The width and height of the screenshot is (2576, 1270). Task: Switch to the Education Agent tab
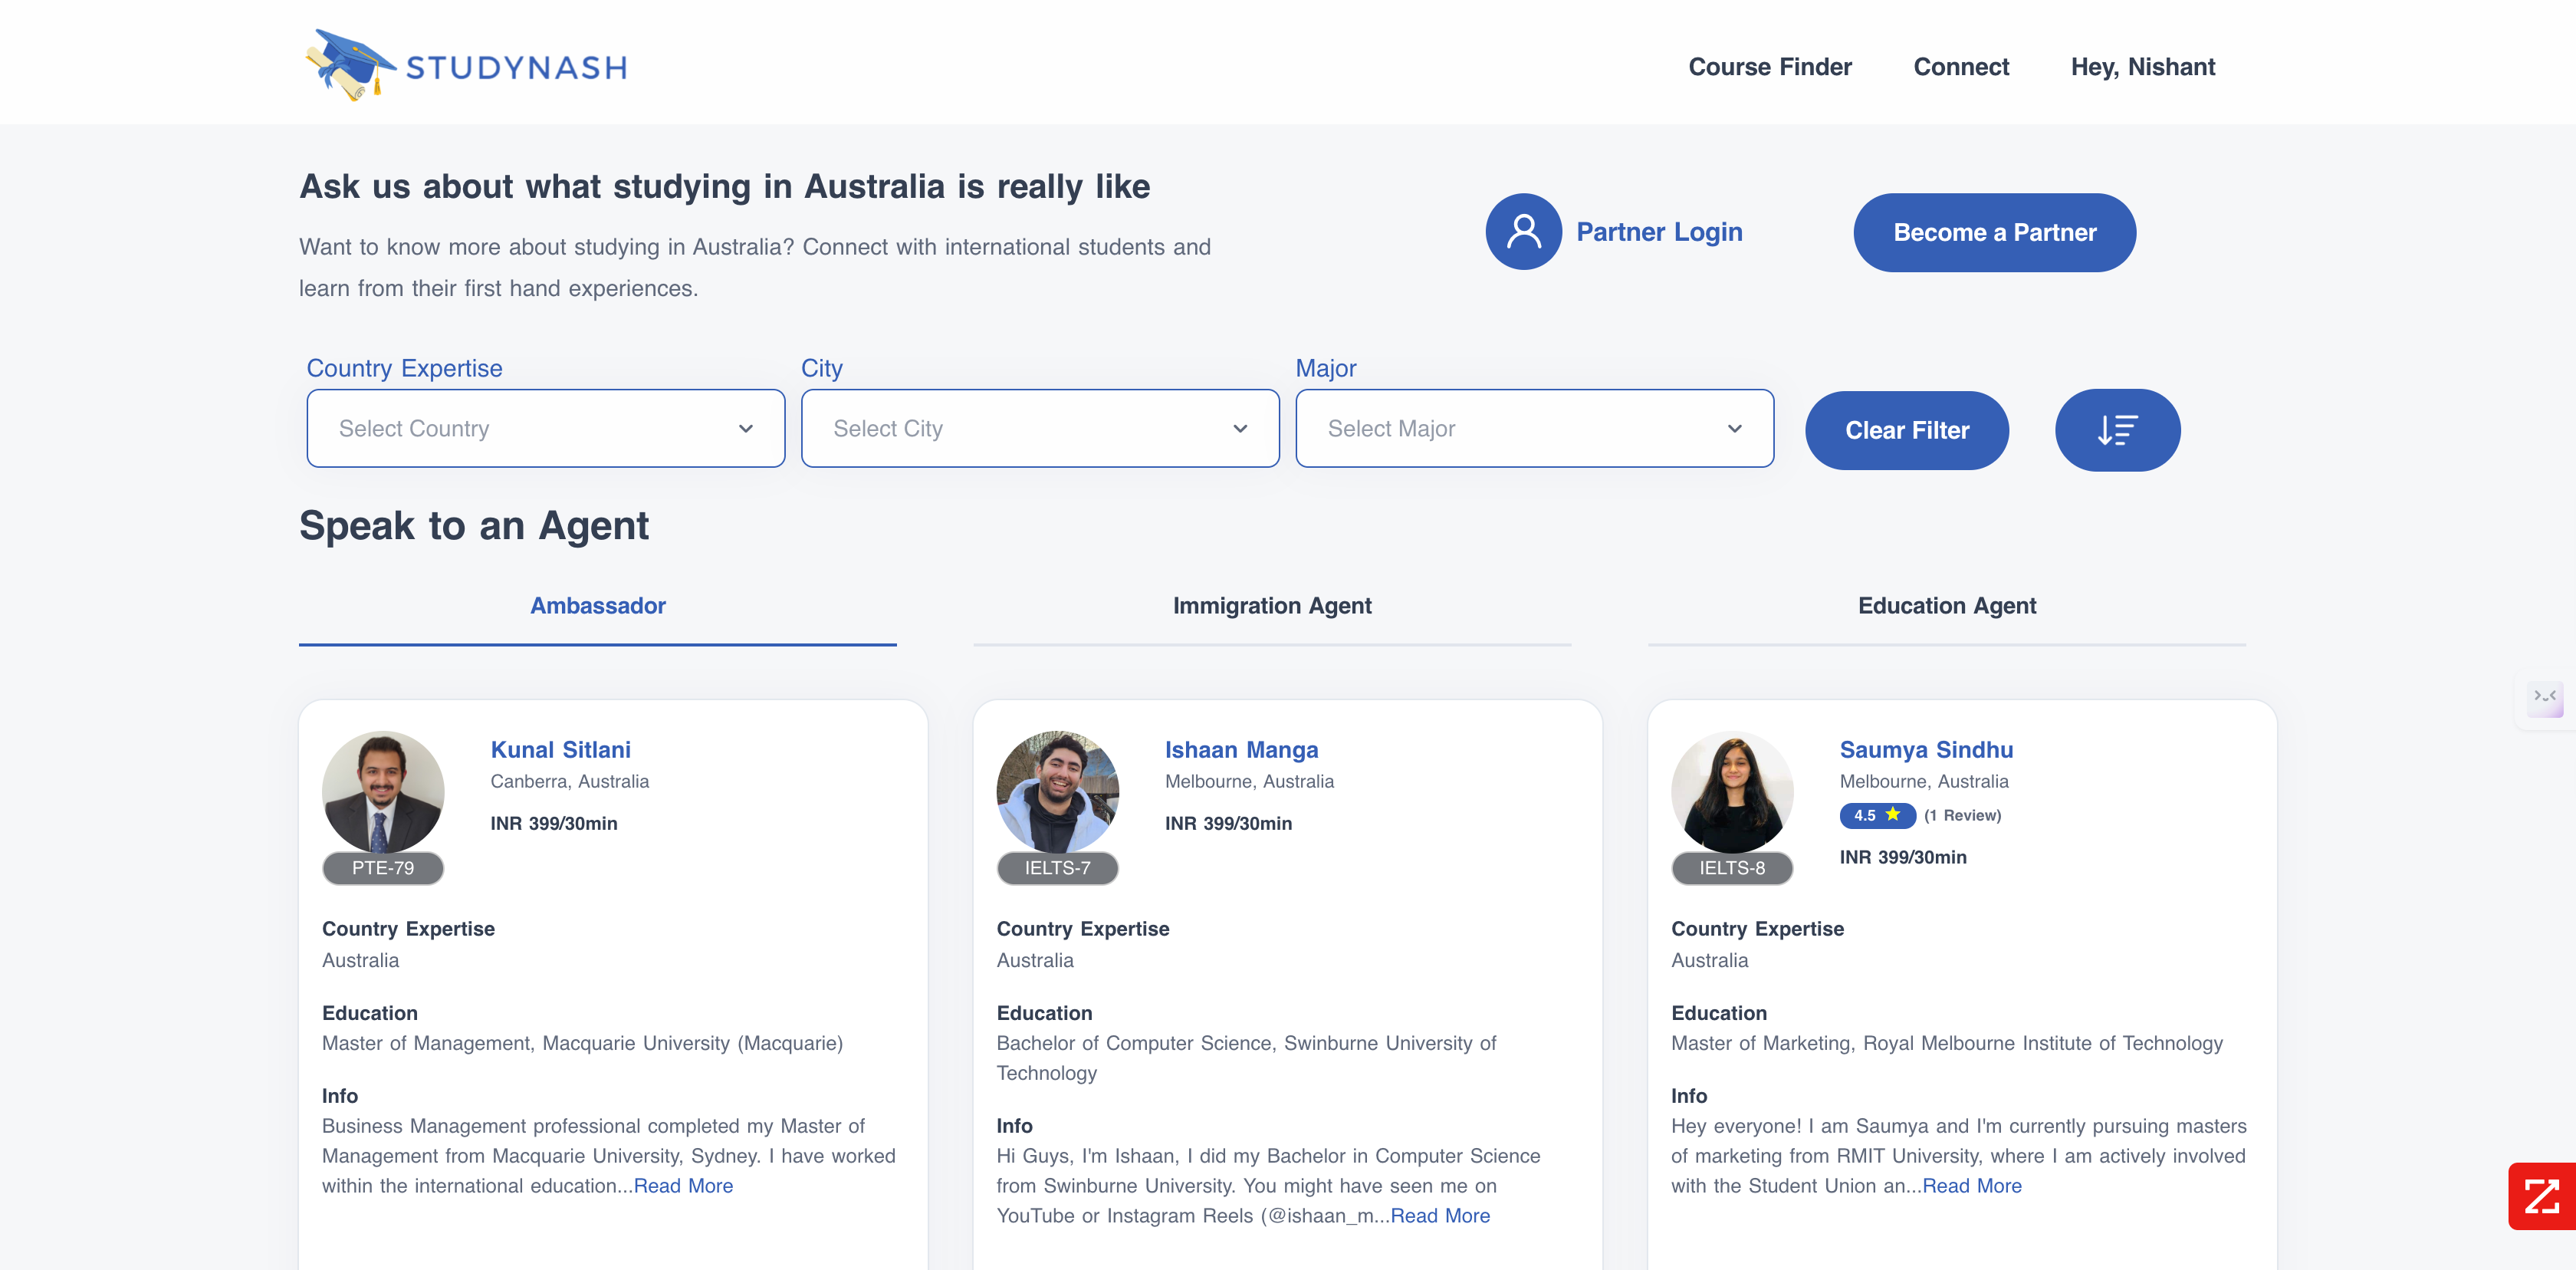1946,606
